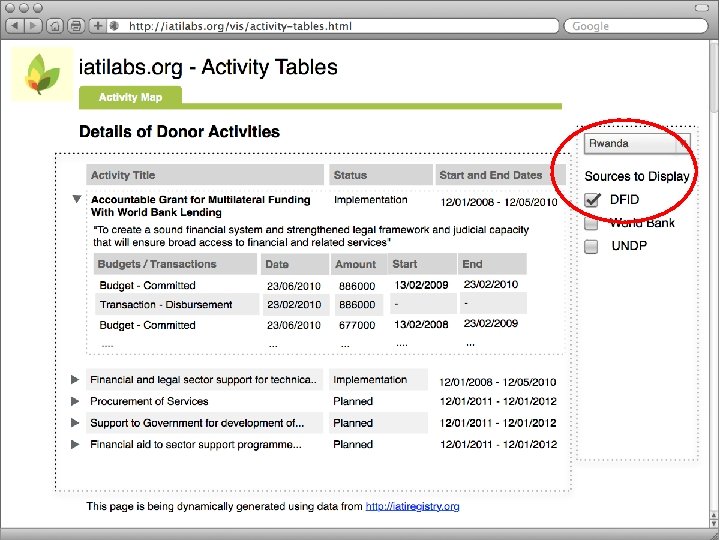Add bookmark with the plus button
The image size is (720, 540).
coord(97,26)
